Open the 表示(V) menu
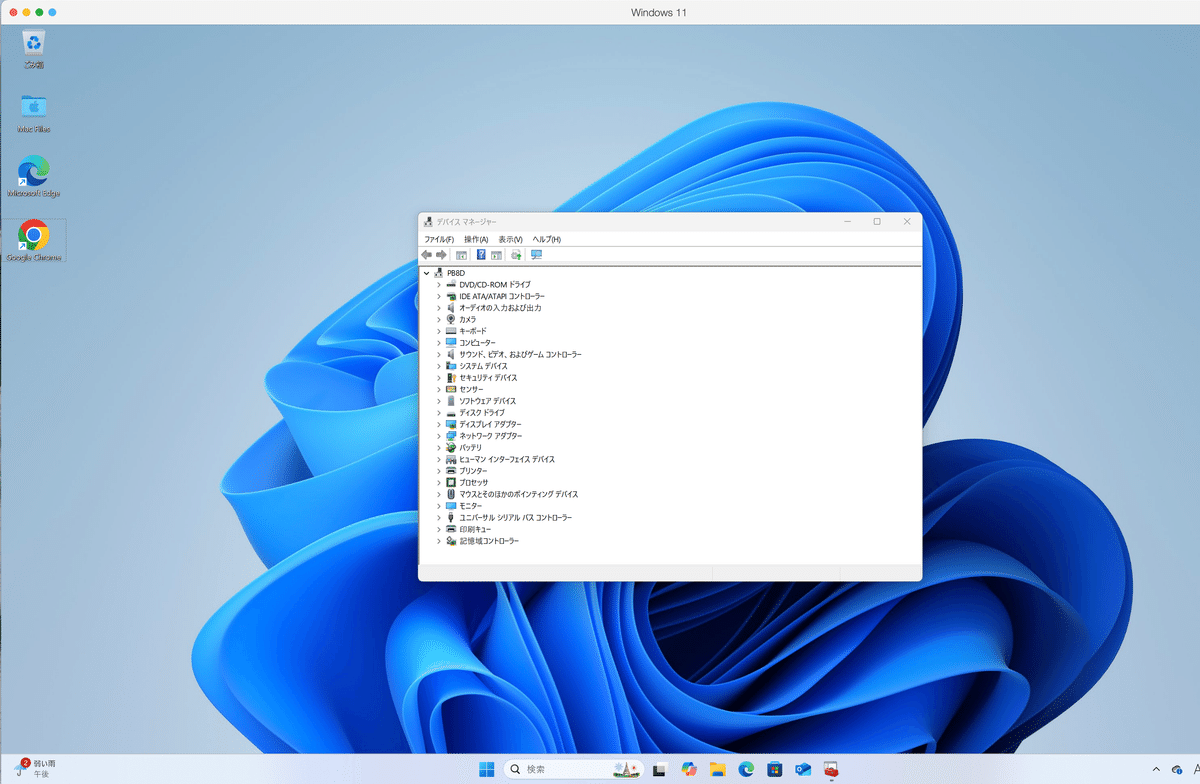1200x784 pixels. point(510,240)
